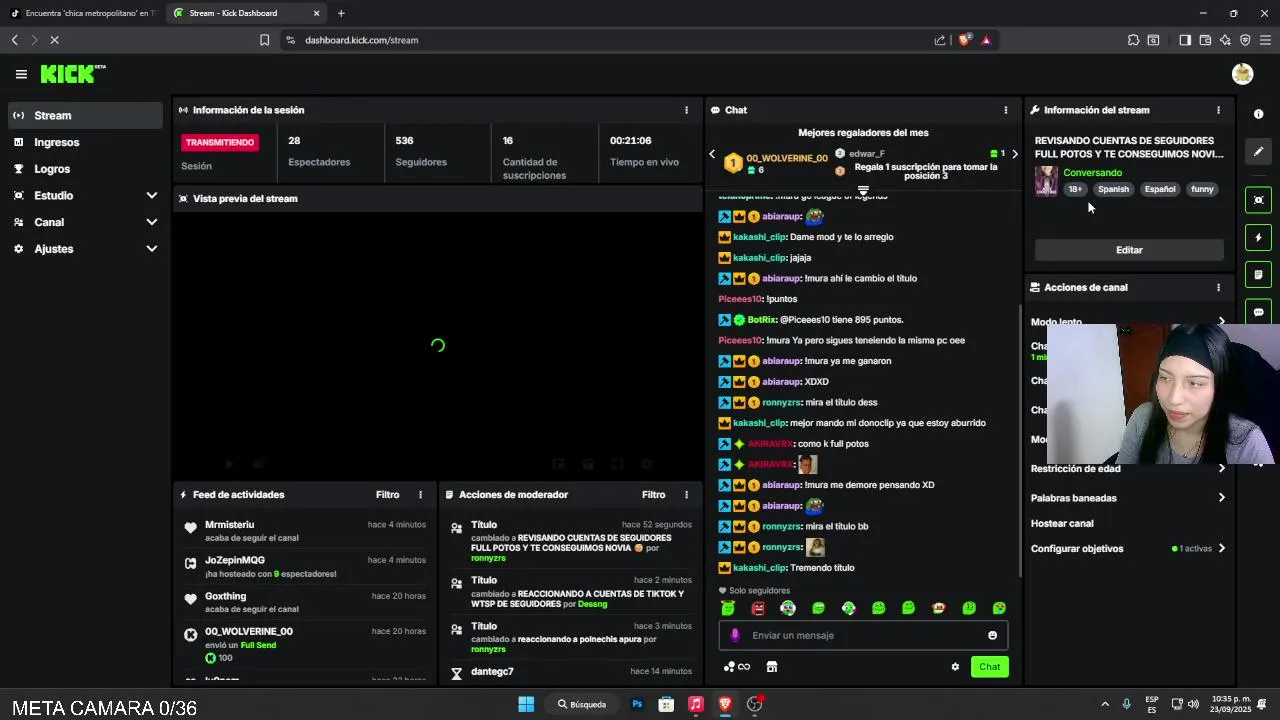Open Brave Wallet icon

click(x=1205, y=40)
